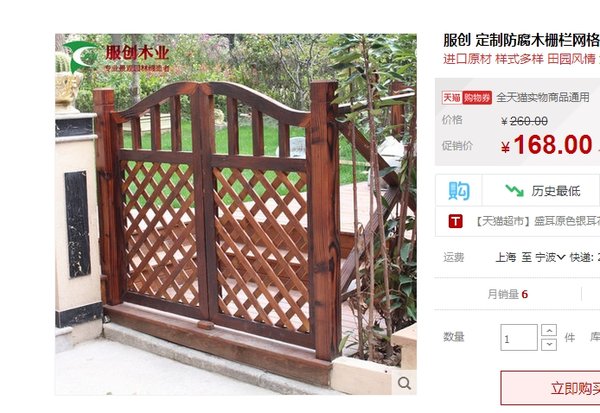Open the wooden gate product image

[236, 214]
